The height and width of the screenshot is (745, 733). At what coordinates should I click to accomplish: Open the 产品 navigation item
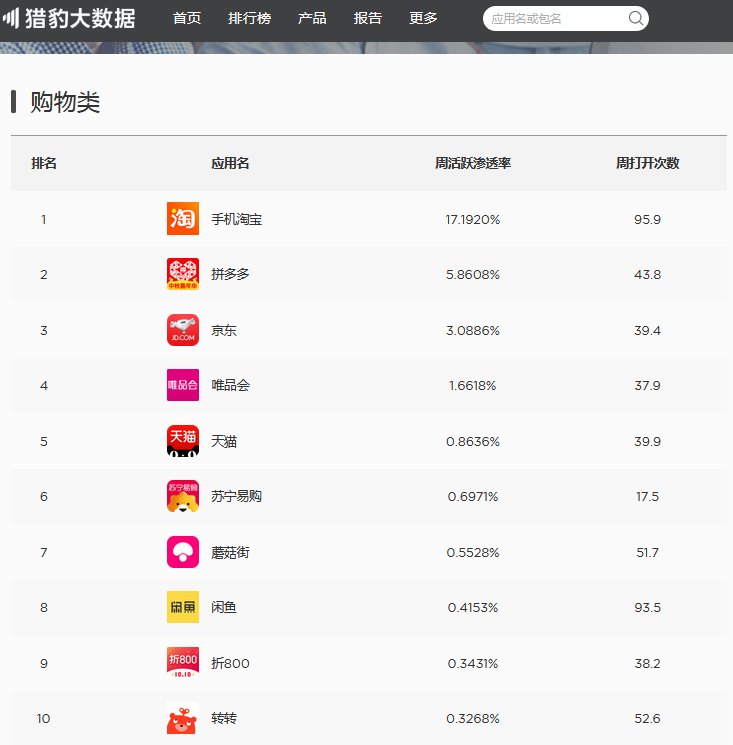pyautogui.click(x=312, y=18)
